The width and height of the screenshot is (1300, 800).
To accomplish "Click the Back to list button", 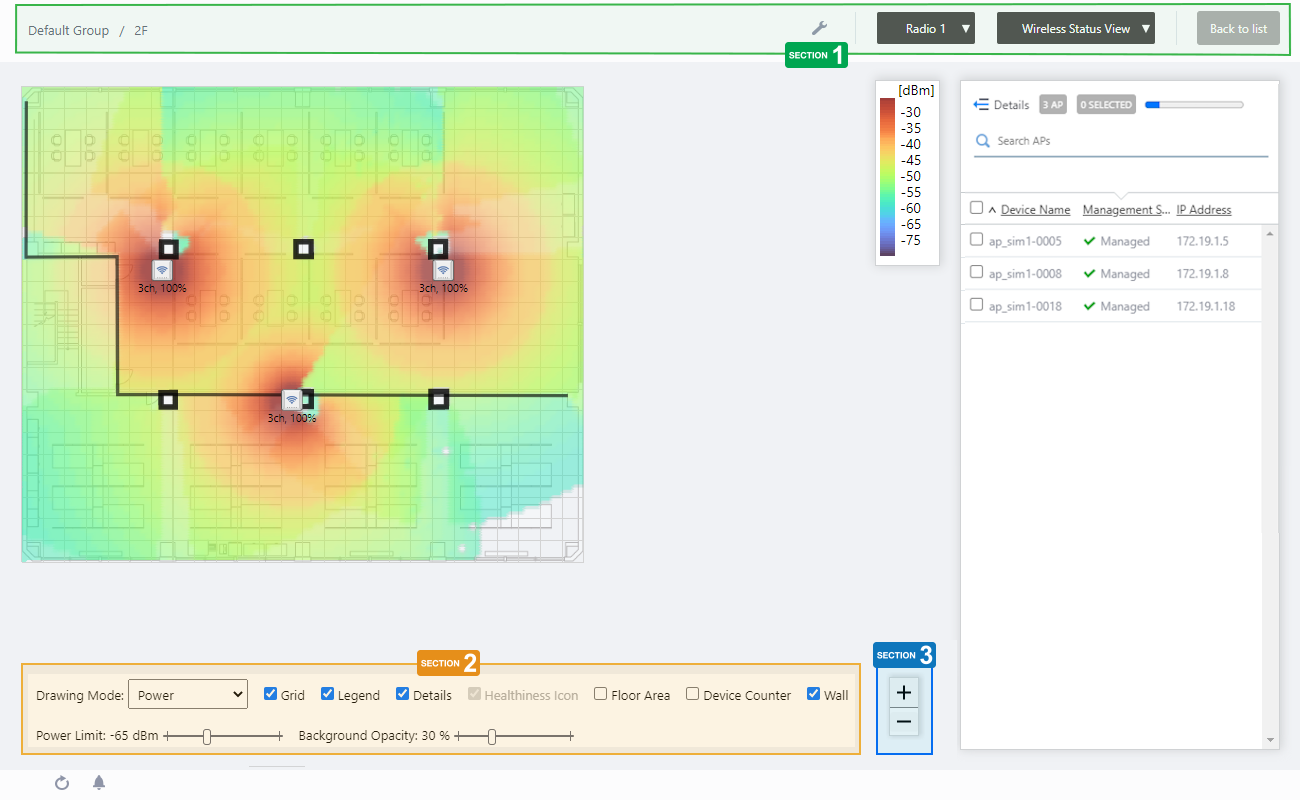I will click(x=1238, y=29).
